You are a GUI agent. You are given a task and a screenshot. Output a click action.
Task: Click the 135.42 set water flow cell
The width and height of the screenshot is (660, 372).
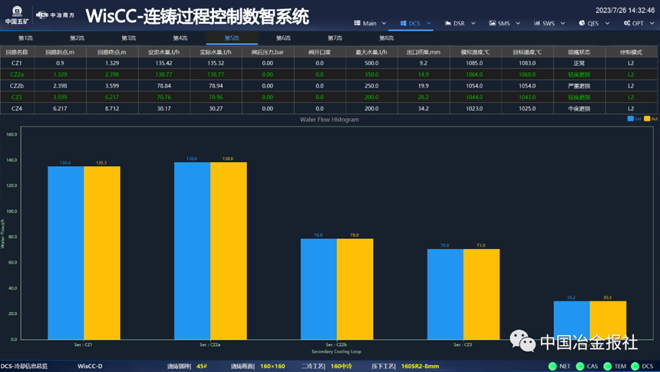[164, 63]
